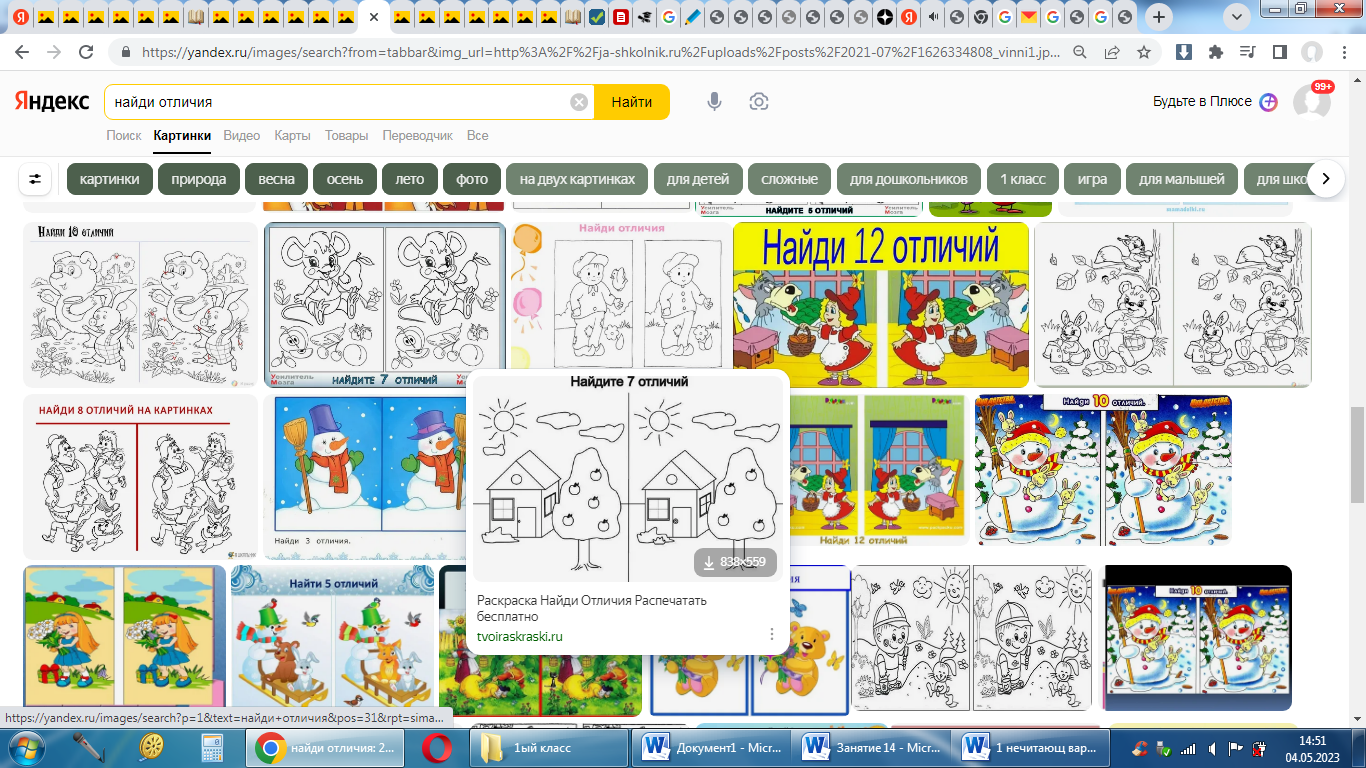Apply the 'природа' filter chip
The width and height of the screenshot is (1366, 768).
tap(198, 179)
